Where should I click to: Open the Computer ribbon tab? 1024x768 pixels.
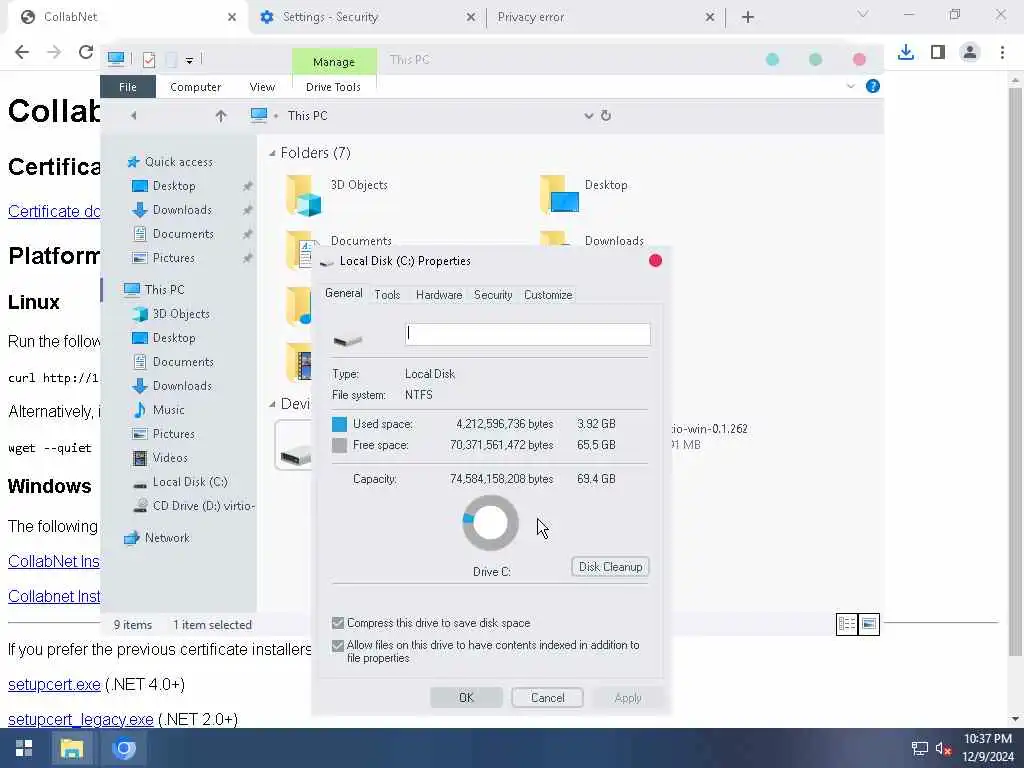(195, 87)
